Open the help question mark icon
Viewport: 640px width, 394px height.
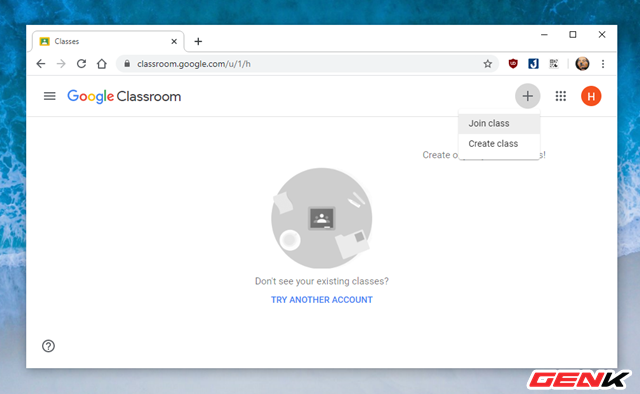[48, 346]
